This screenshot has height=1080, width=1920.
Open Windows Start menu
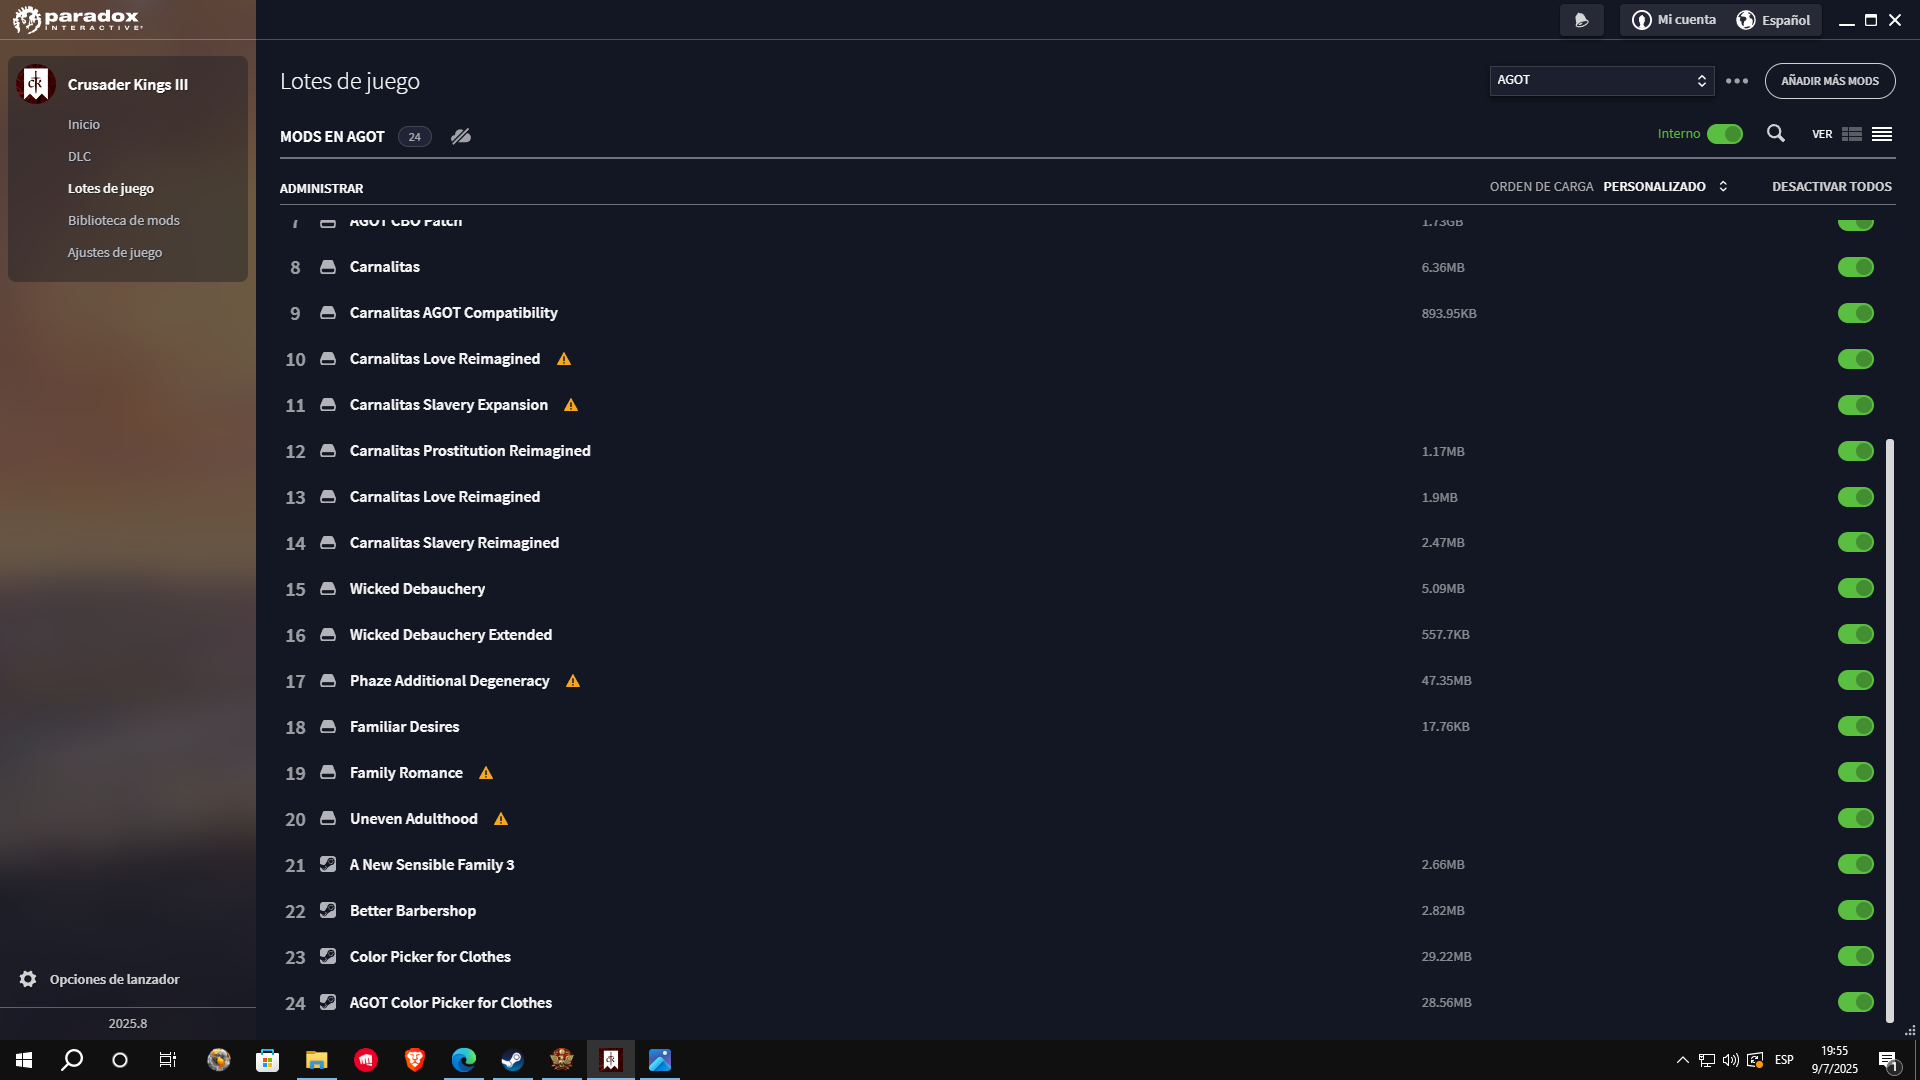click(24, 1060)
